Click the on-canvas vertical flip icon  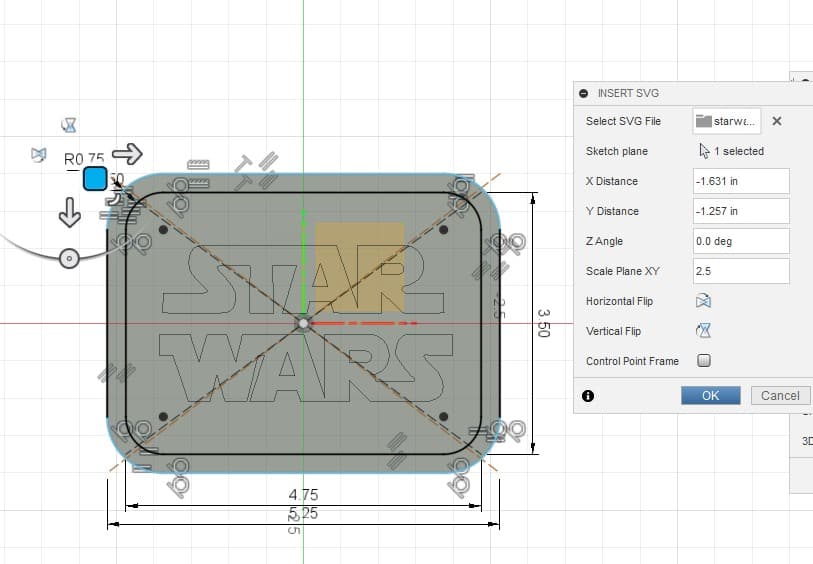coord(68,125)
